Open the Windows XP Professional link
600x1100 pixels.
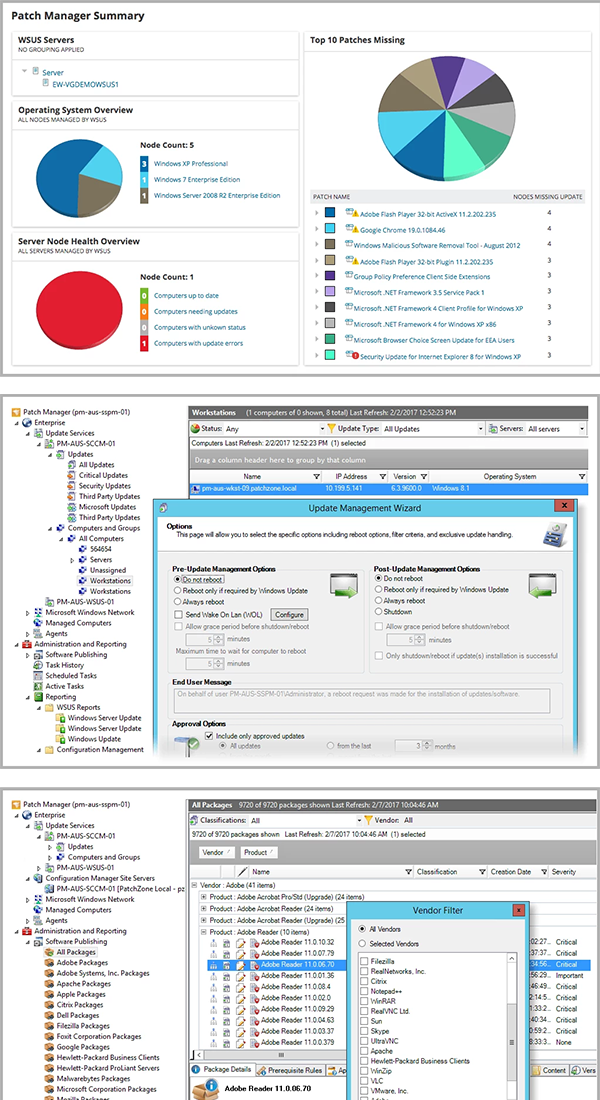(191, 163)
